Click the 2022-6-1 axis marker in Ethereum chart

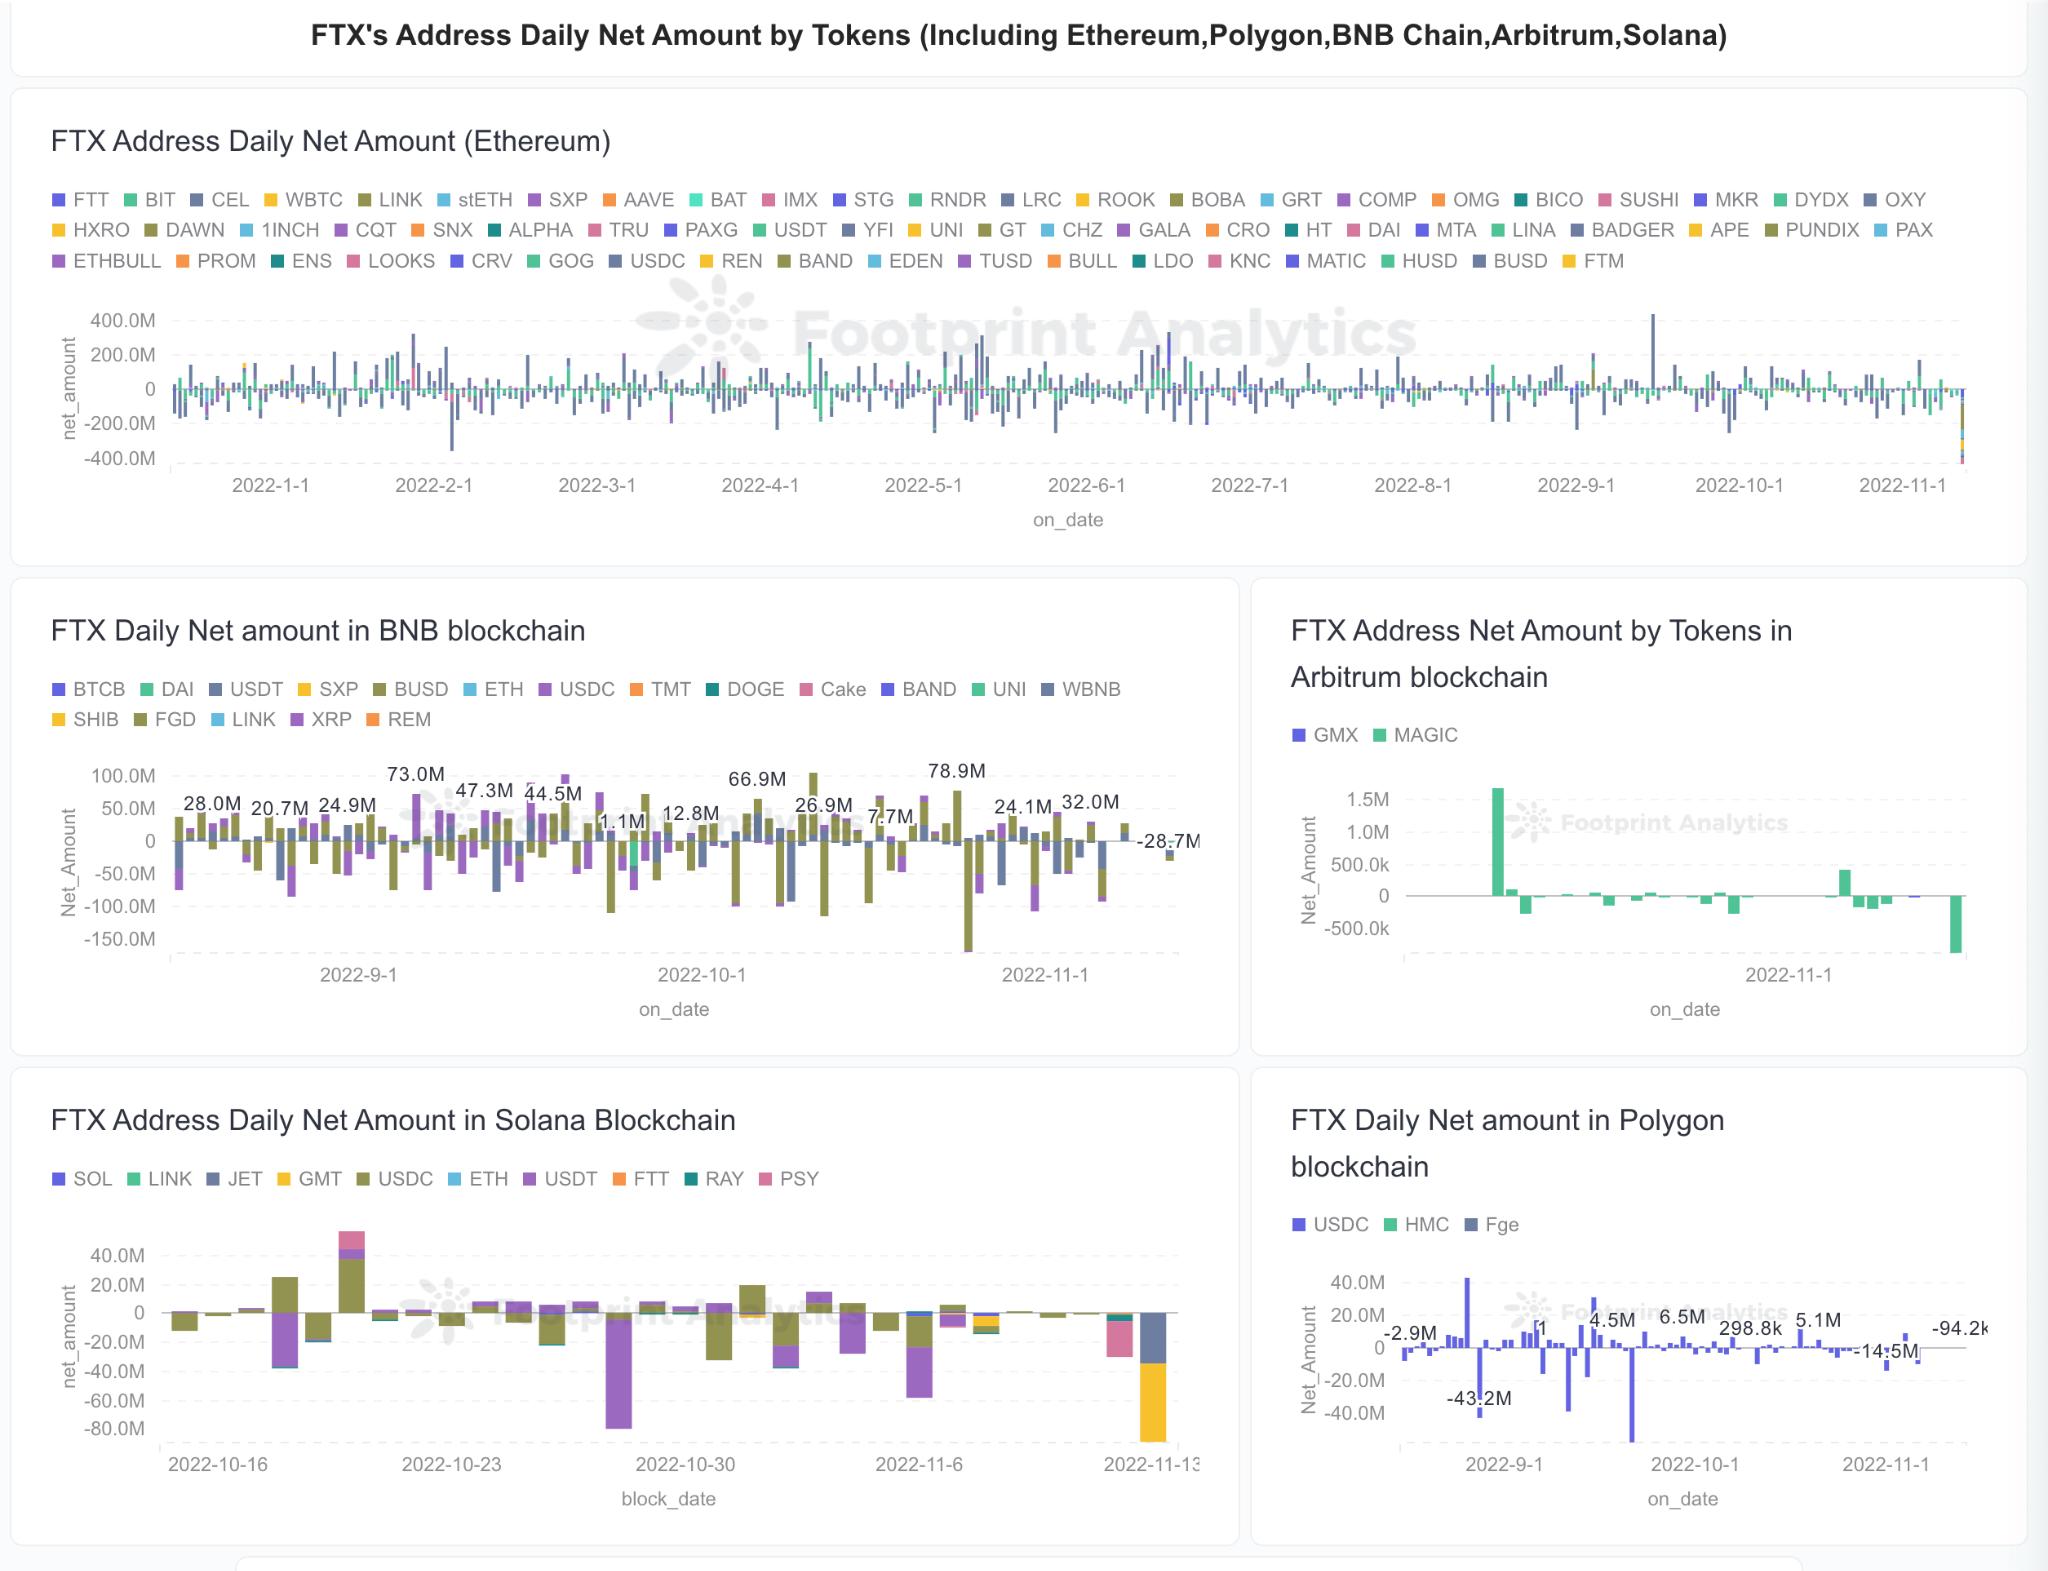tap(1086, 485)
